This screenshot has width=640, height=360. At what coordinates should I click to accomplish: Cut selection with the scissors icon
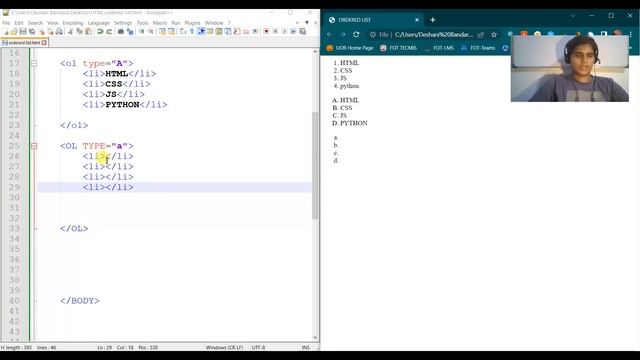click(70, 31)
